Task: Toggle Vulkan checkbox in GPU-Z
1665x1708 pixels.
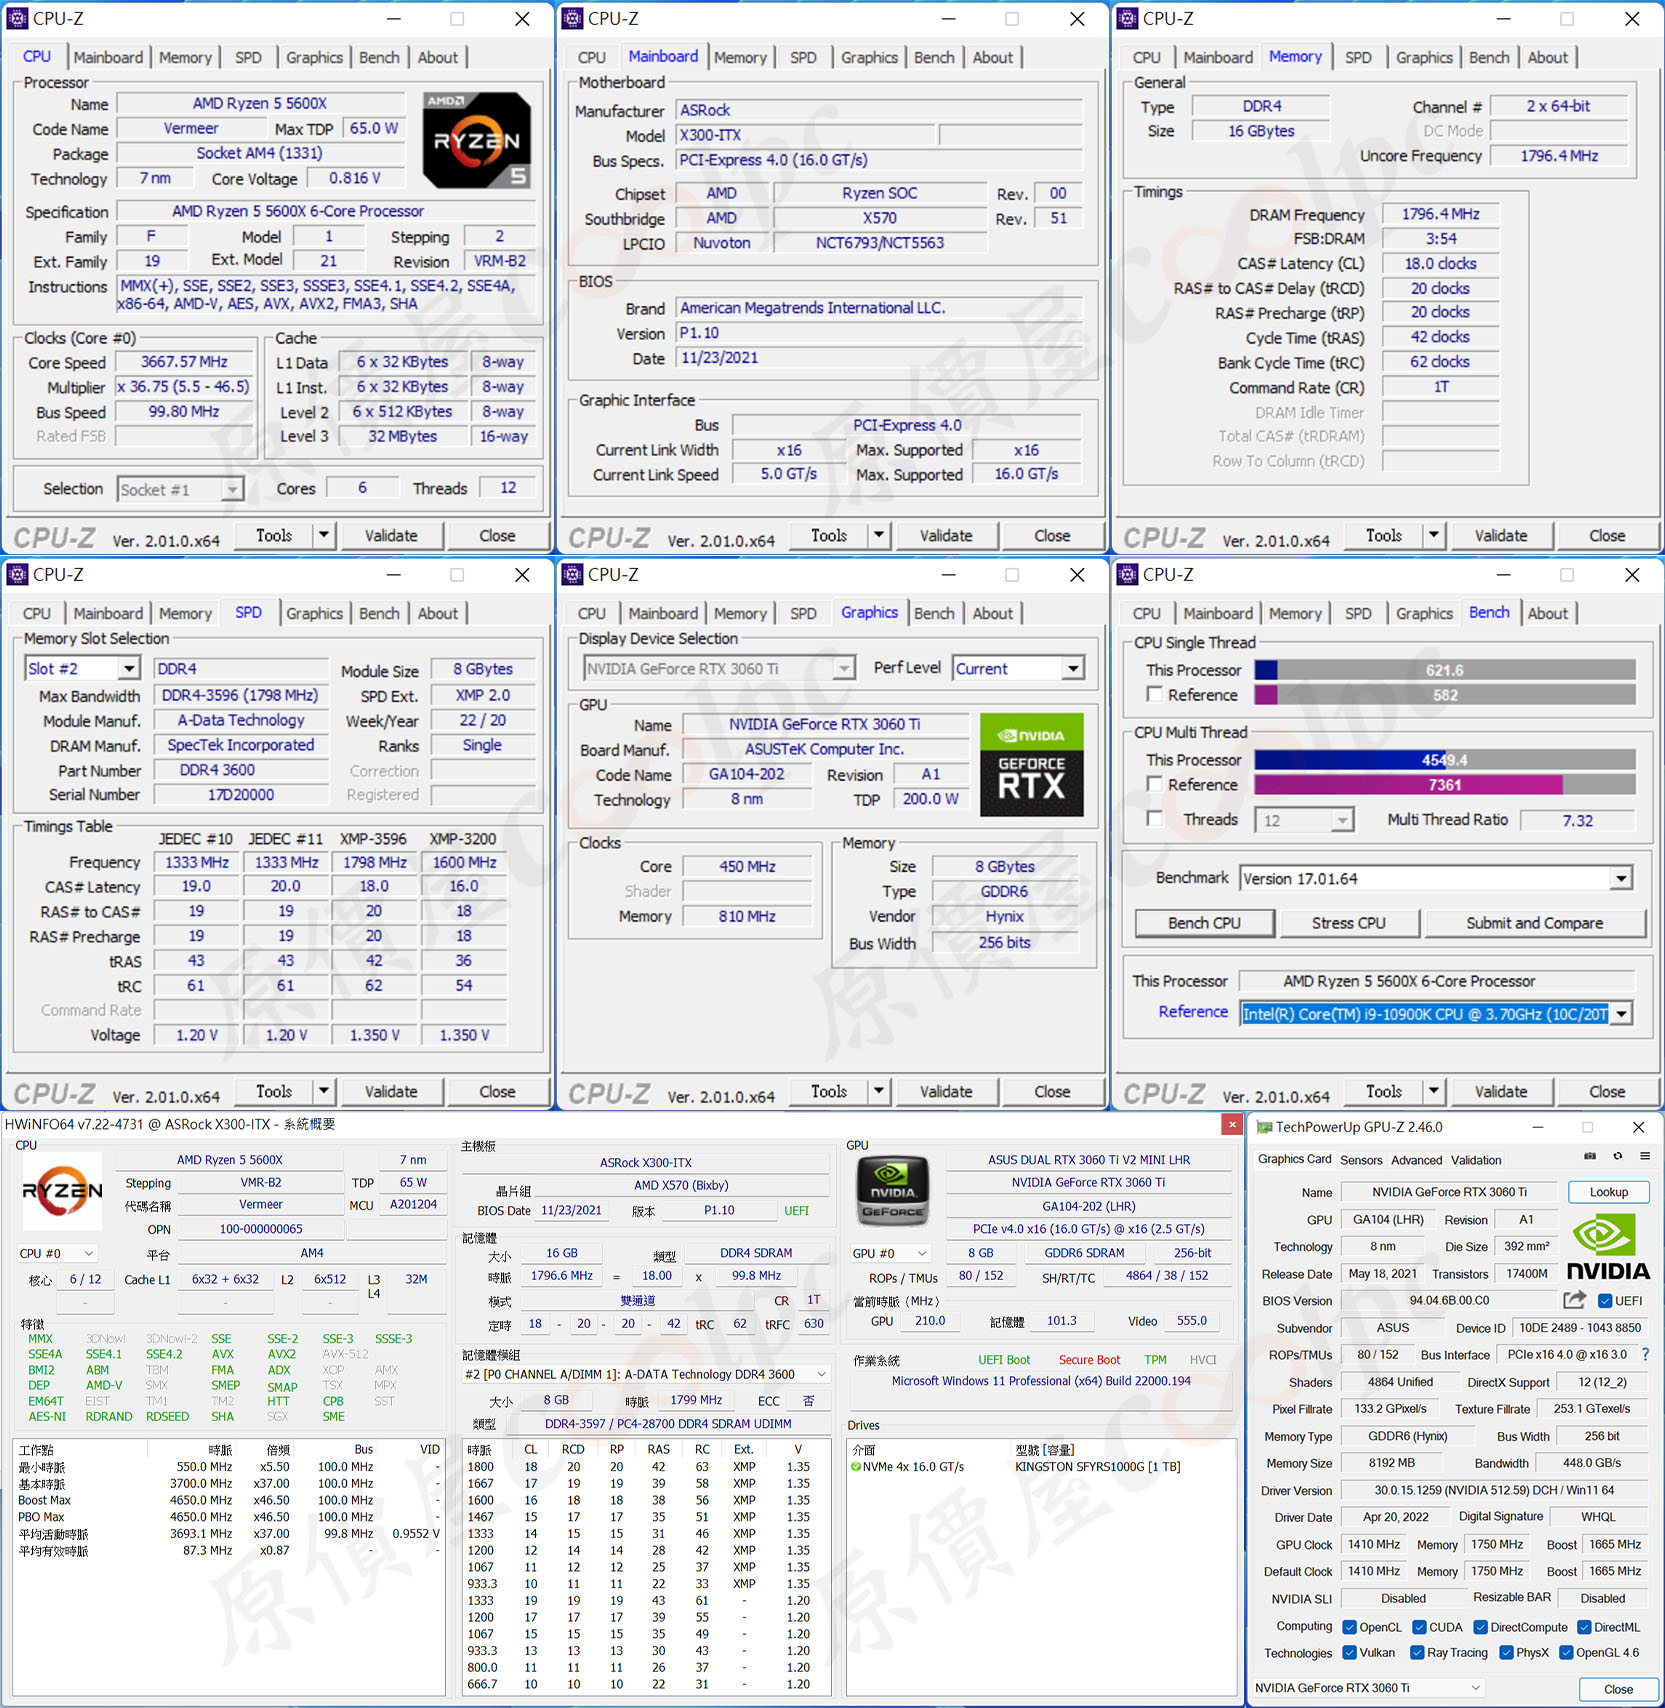Action: coord(1349,1652)
